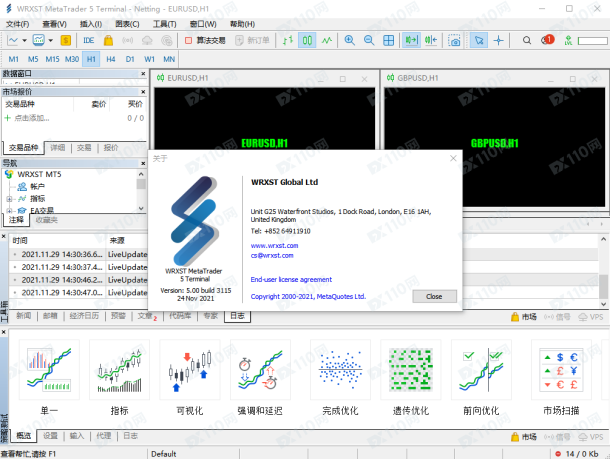This screenshot has height=459, width=610.
Task: Close the About dialog with X
Action: tap(453, 158)
